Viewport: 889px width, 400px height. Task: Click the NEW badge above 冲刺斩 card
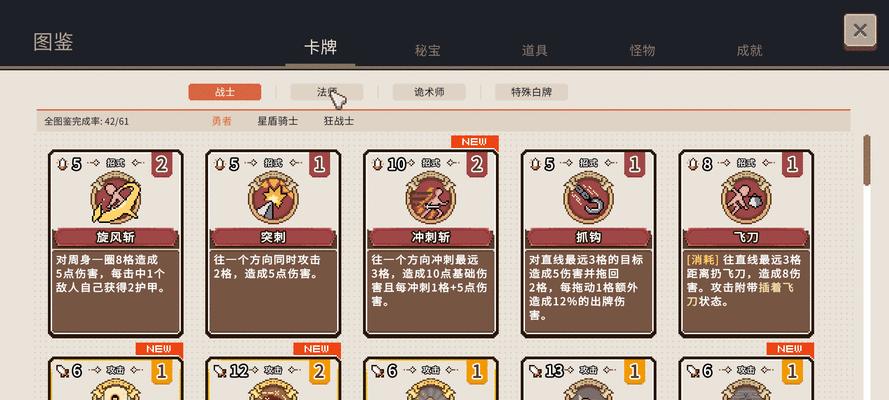pyautogui.click(x=475, y=142)
